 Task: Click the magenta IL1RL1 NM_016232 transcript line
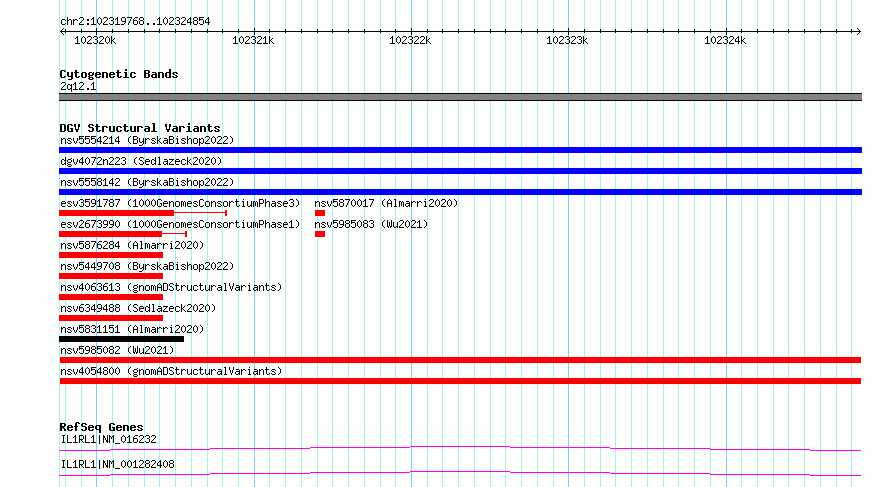pyautogui.click(x=460, y=448)
